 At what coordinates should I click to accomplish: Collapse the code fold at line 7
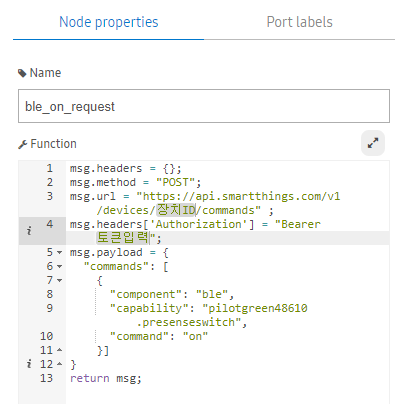tap(59, 281)
